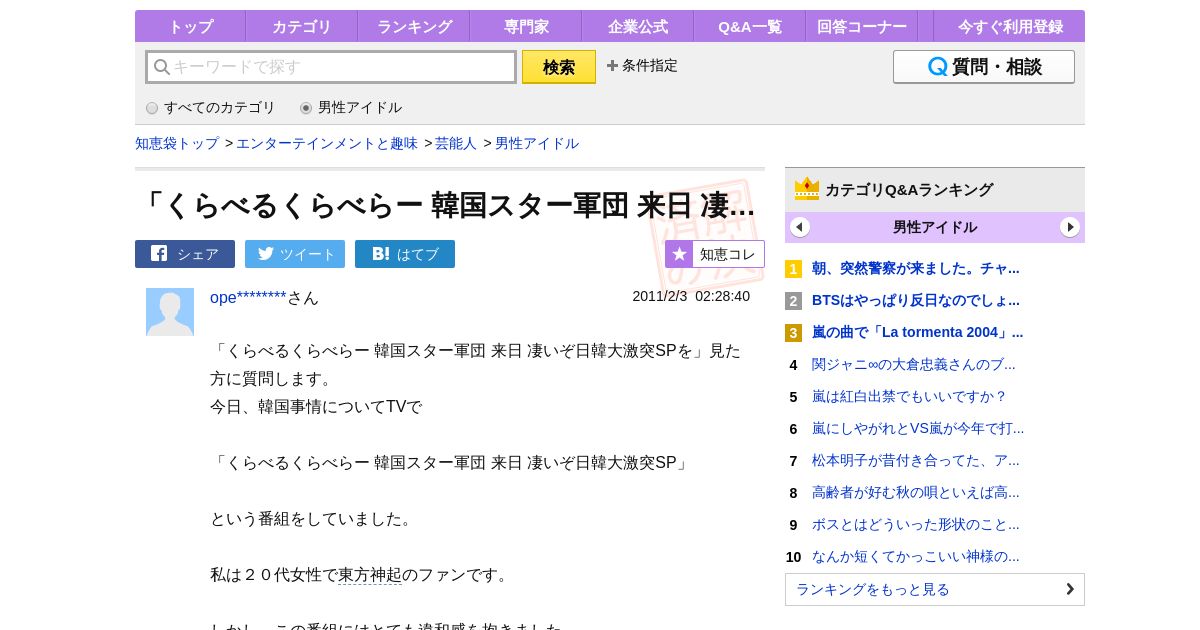Expand ランキングをもっと見る chevron link
This screenshot has height=630, width=1200.
[935, 589]
